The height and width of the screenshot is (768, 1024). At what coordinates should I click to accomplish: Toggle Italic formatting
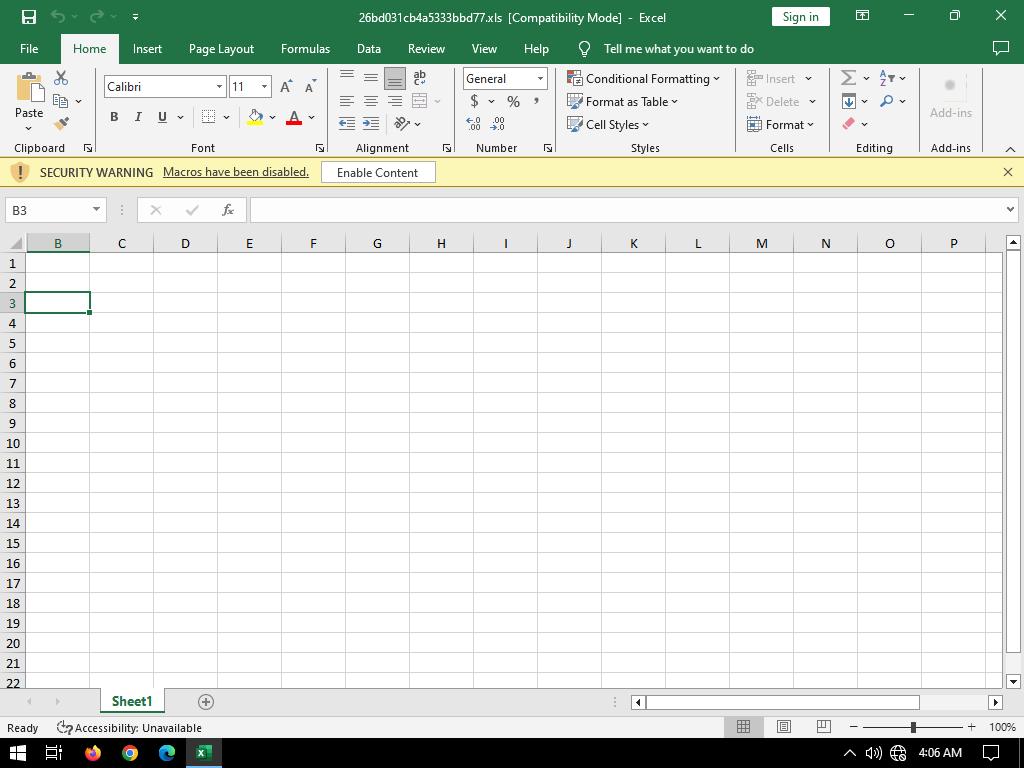tap(138, 117)
